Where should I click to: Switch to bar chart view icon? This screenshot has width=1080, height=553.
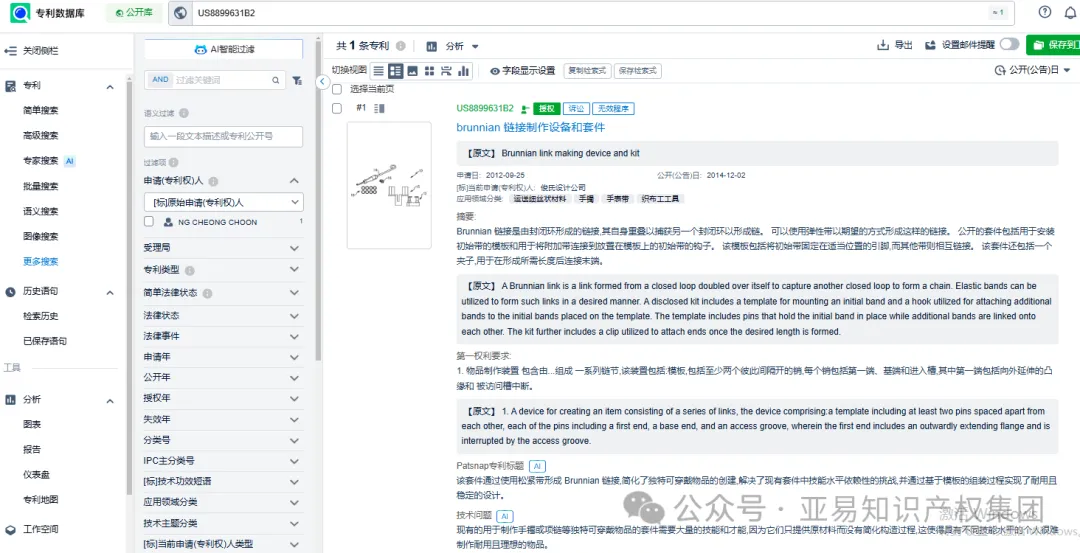[x=464, y=70]
